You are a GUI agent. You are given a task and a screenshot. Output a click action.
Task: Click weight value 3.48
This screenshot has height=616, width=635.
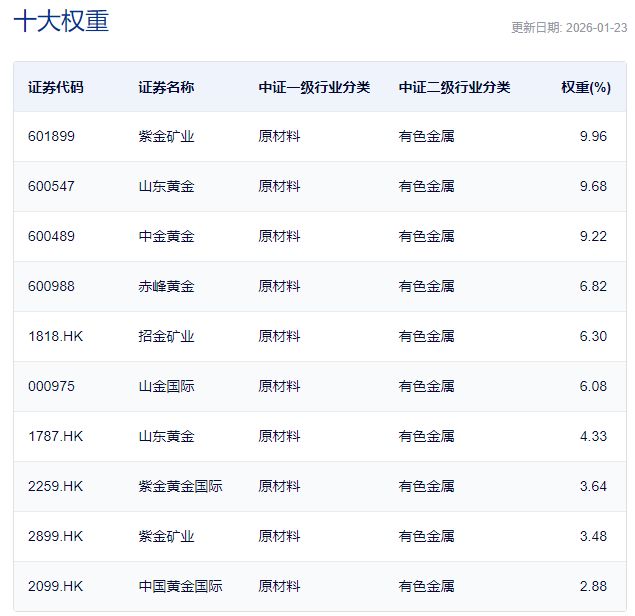593,536
